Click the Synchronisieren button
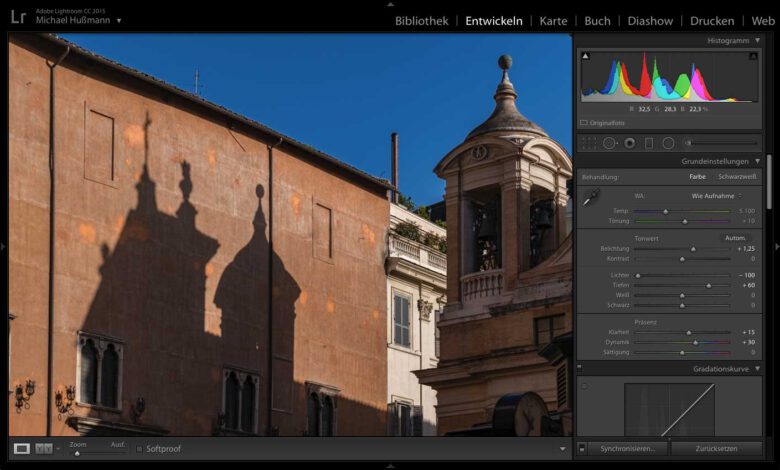This screenshot has height=470, width=780. 627,449
